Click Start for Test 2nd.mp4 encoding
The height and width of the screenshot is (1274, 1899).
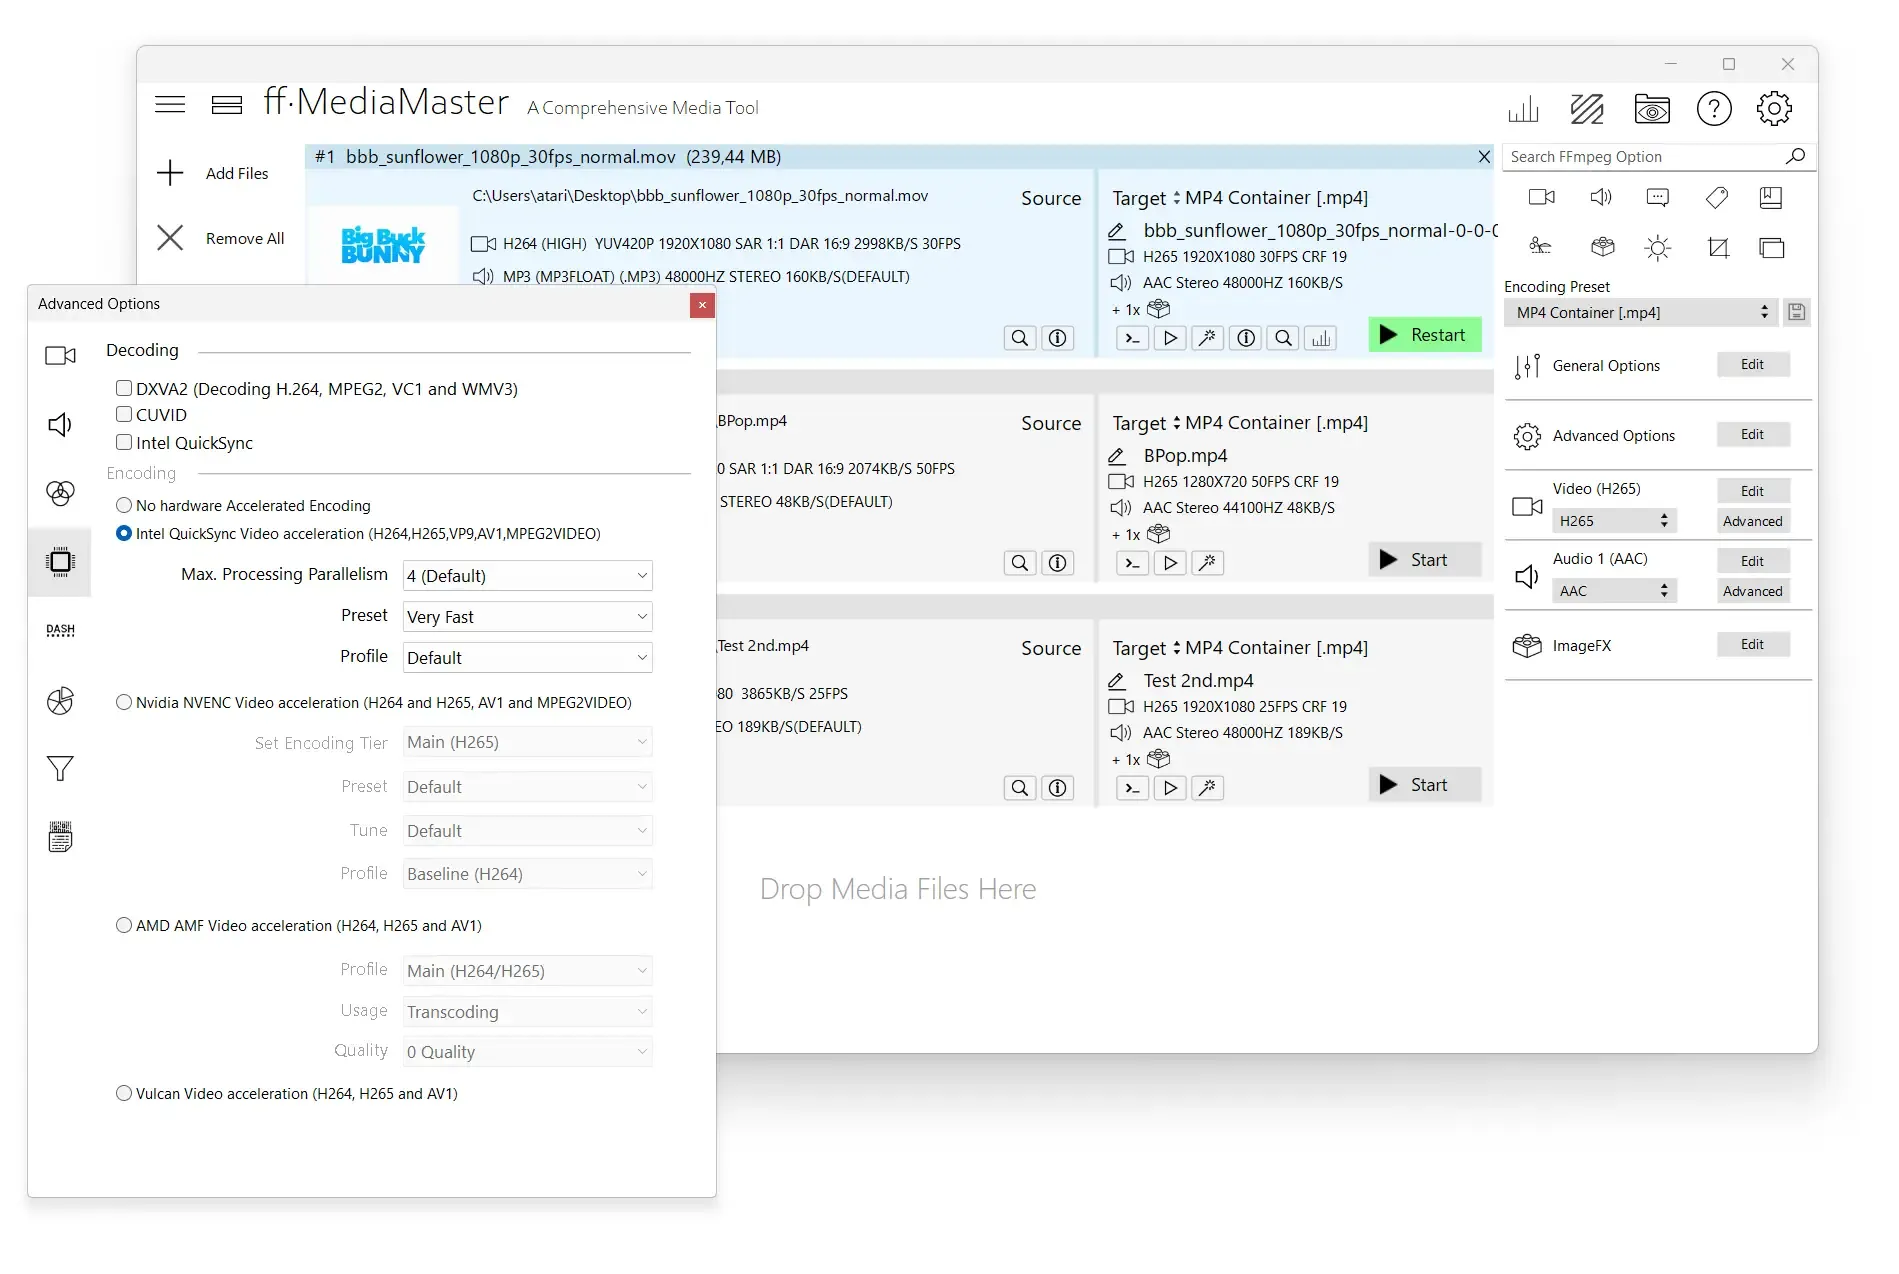1424,785
